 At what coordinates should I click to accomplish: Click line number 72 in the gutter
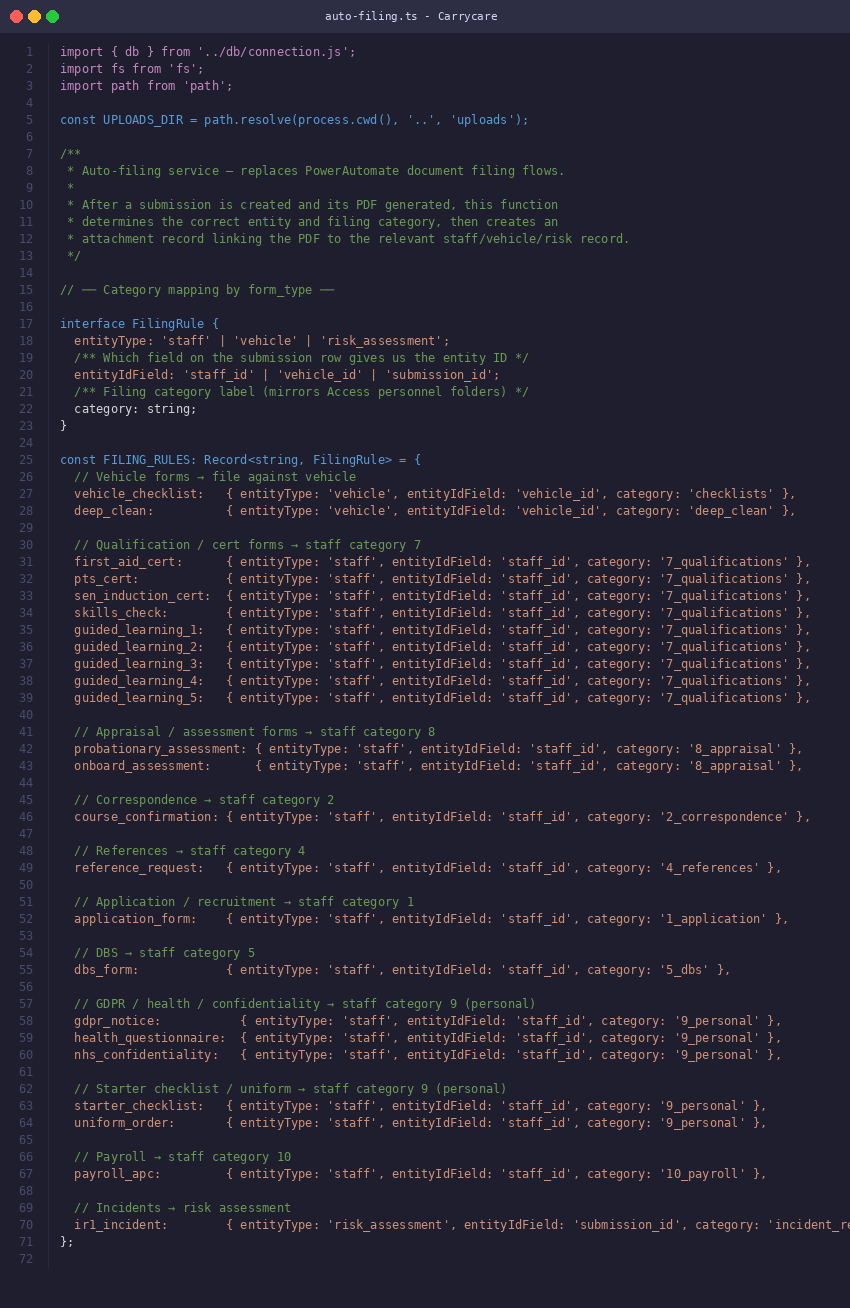[x=26, y=1258]
